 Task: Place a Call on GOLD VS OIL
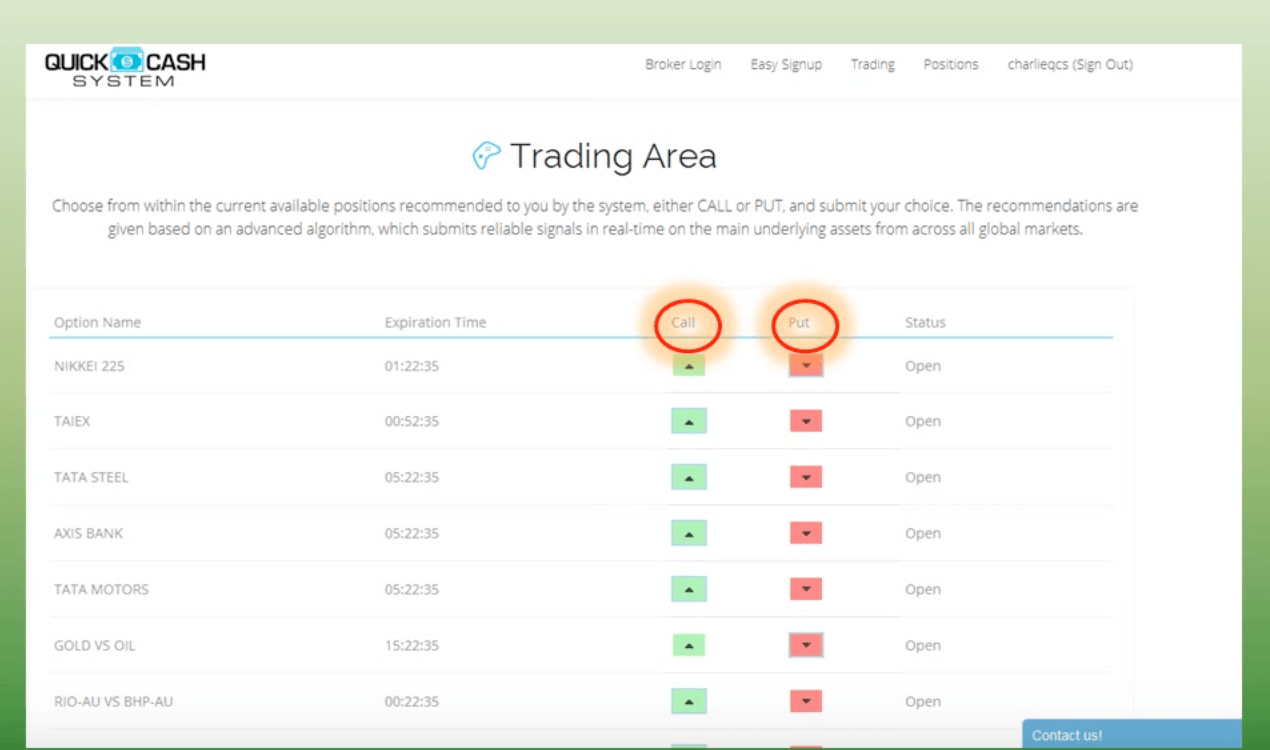(x=689, y=646)
